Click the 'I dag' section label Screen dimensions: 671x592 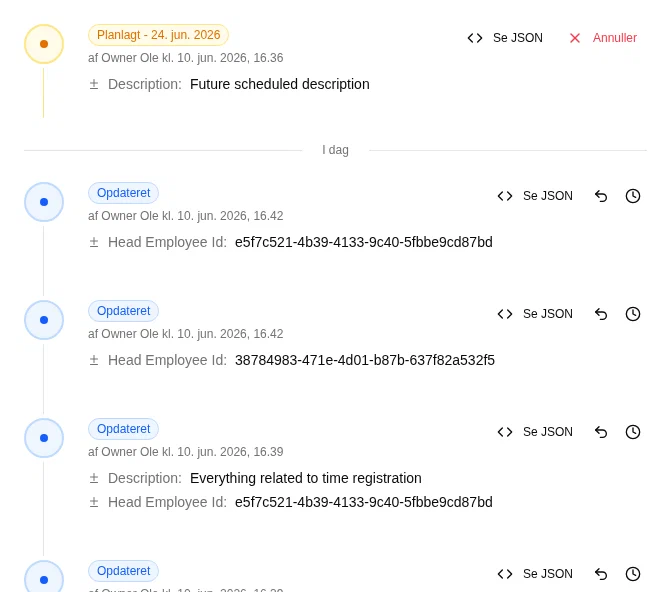(x=336, y=150)
